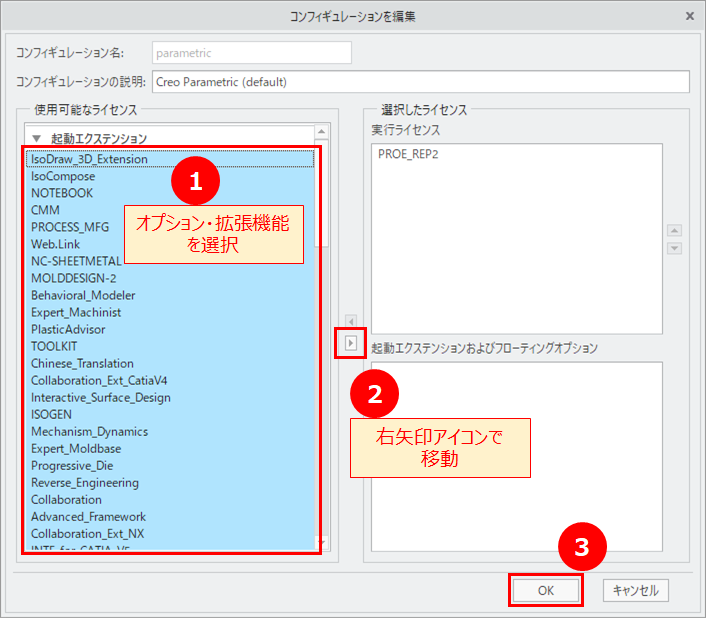Click the move up arrow beside run licenses

coord(674,230)
